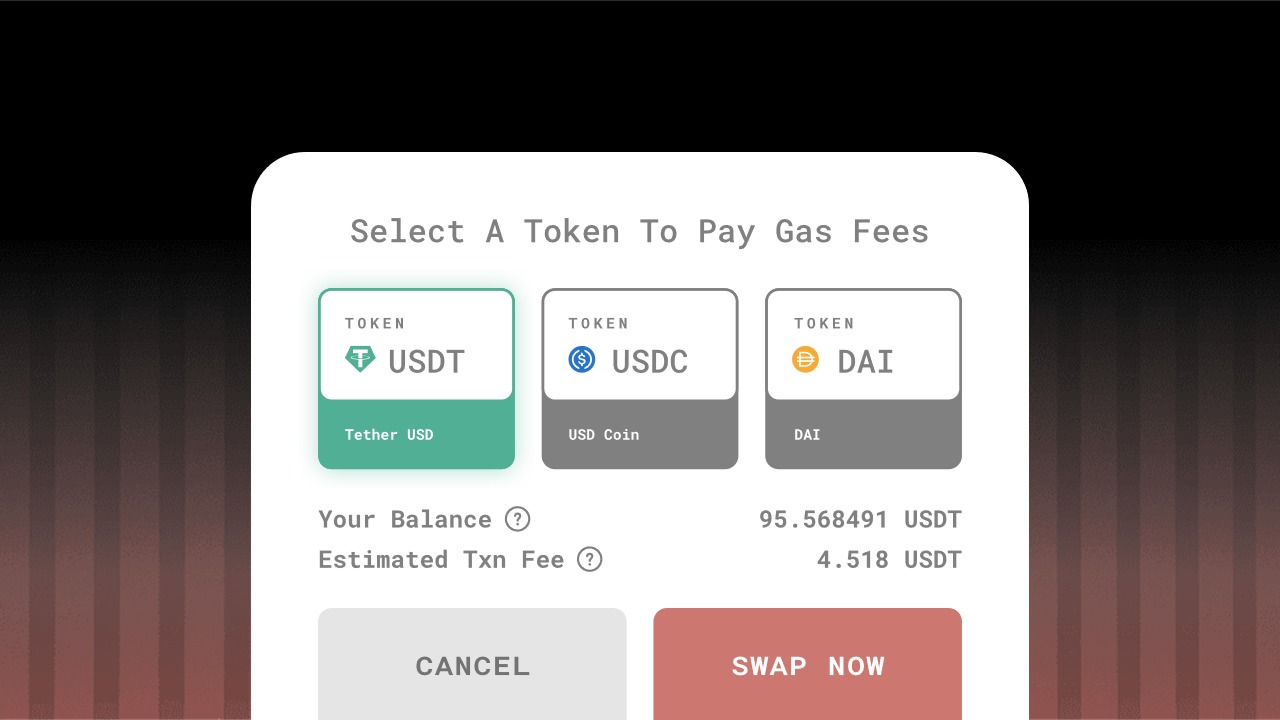This screenshot has width=1280, height=720.
Task: Click the dollar symbol icon in the USDC card
Action: click(x=581, y=360)
